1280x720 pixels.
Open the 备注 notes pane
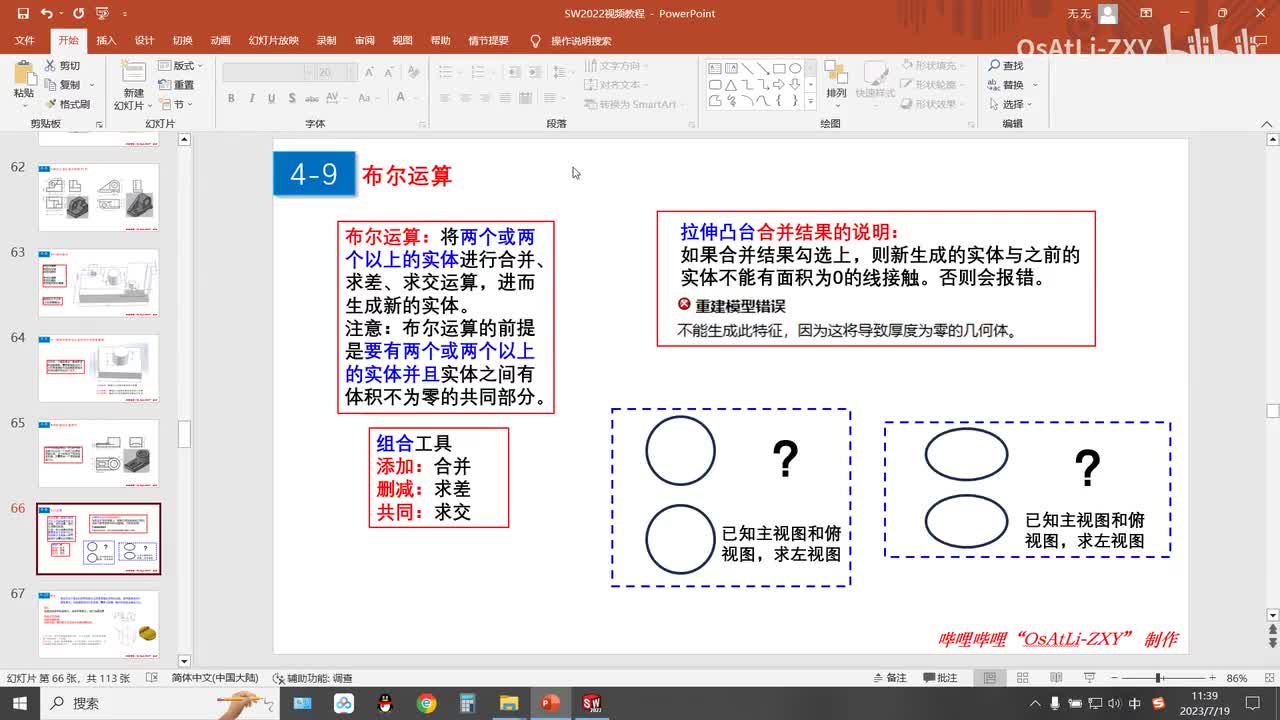point(889,678)
